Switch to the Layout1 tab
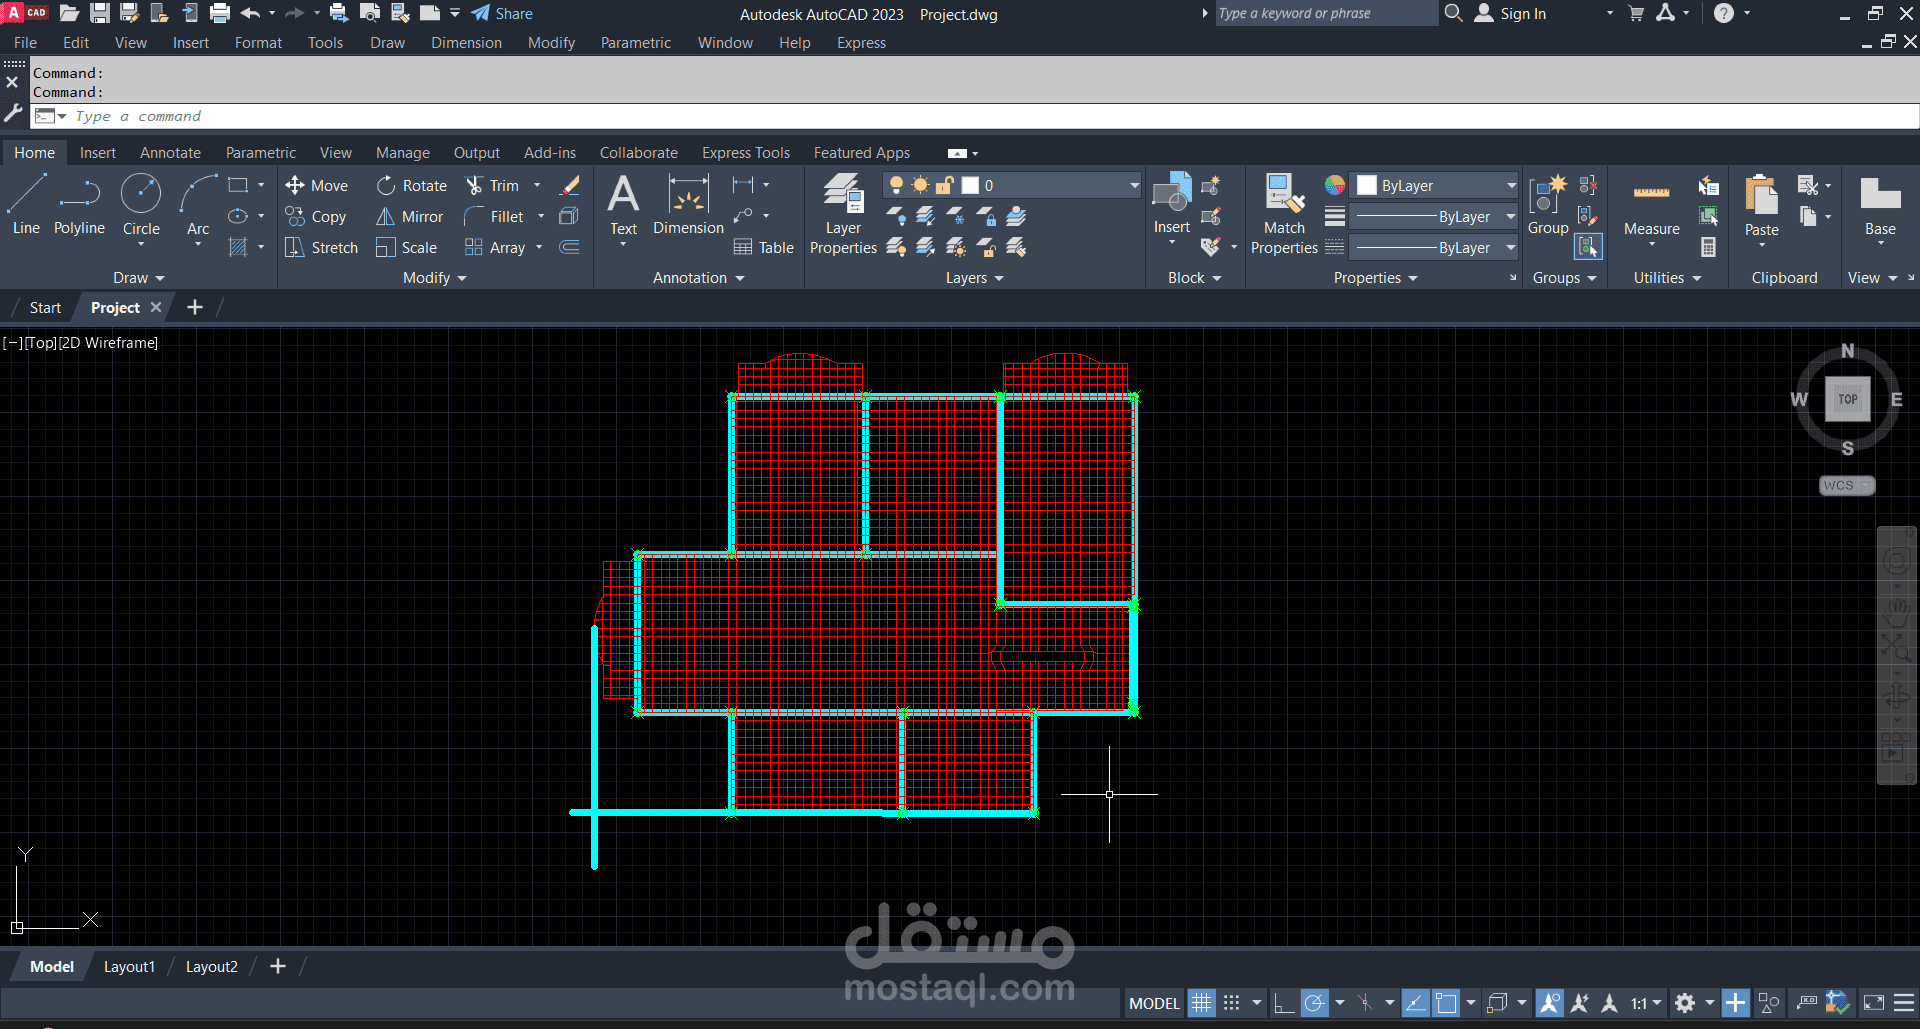 coord(129,966)
